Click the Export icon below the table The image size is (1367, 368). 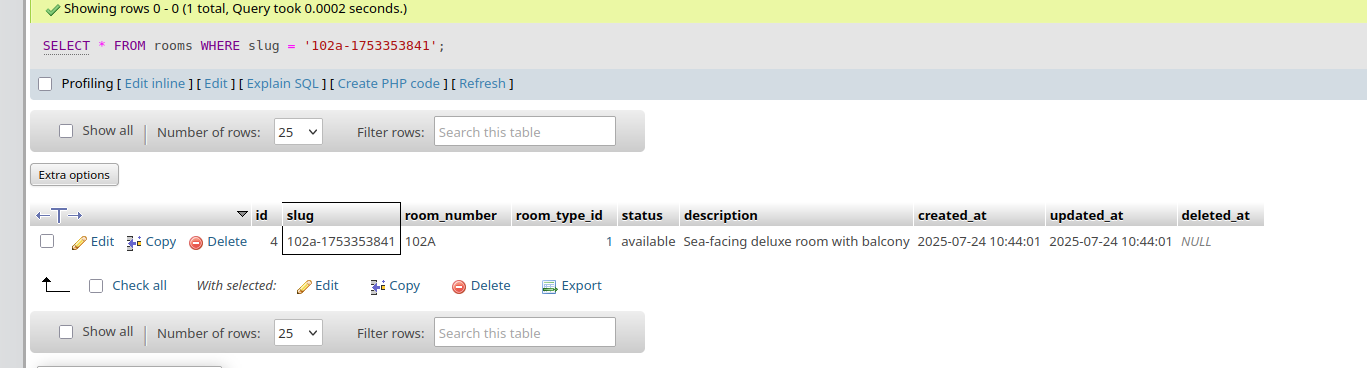[549, 286]
